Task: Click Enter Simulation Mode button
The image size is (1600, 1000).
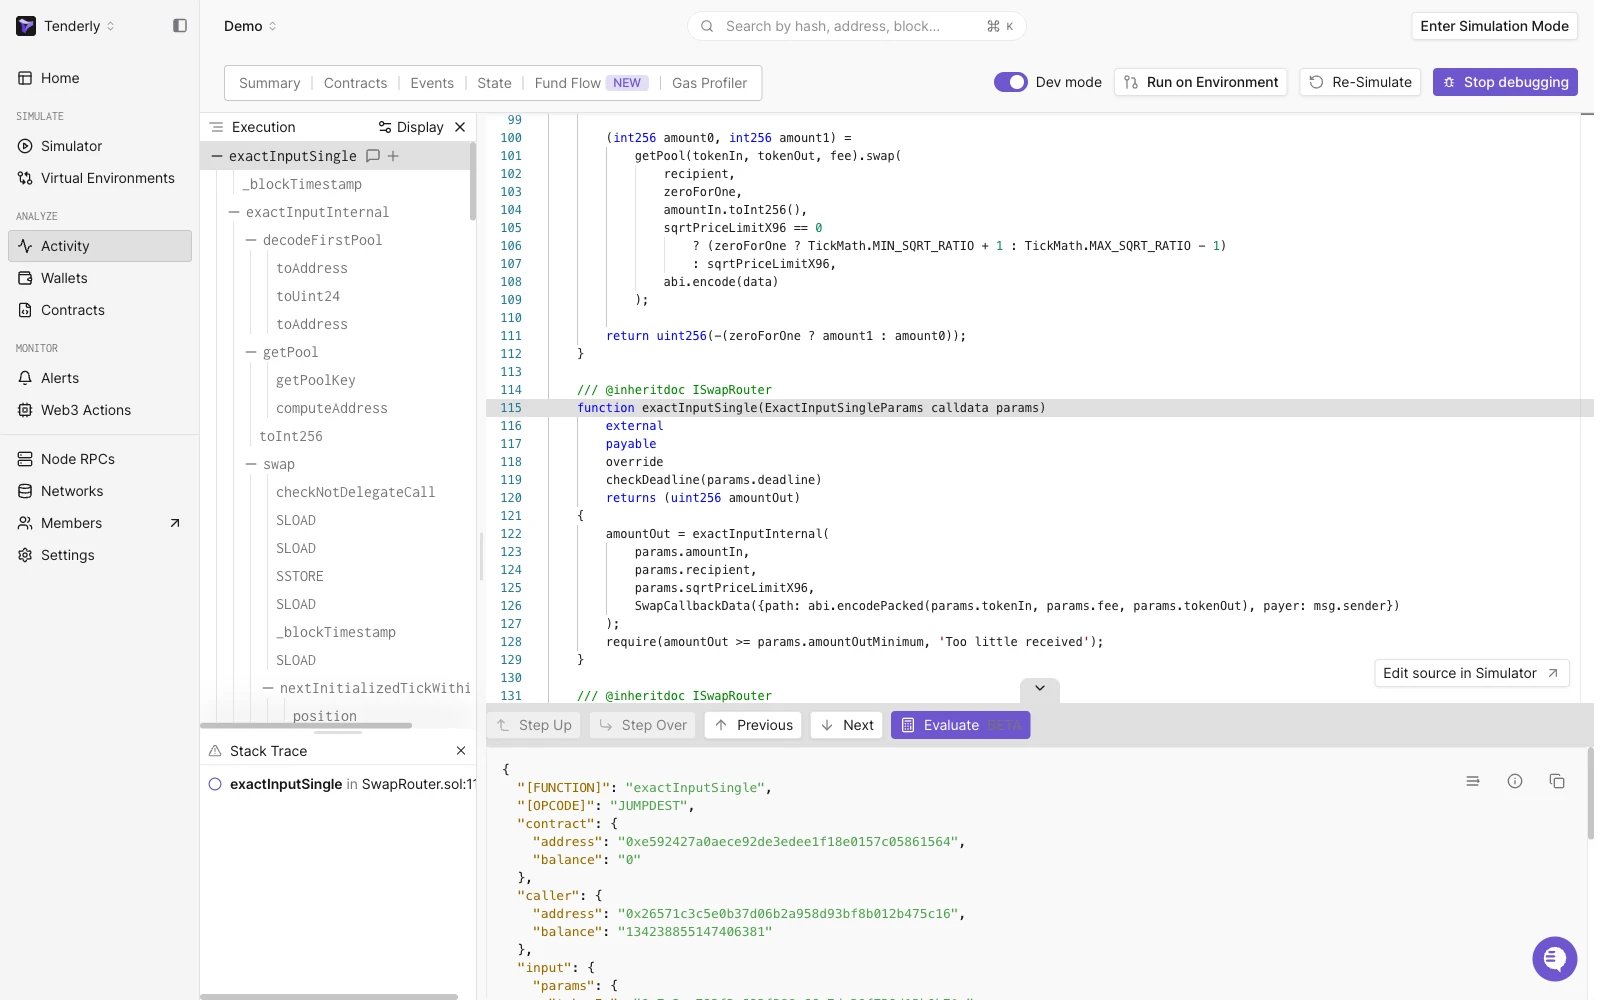Action: pos(1494,26)
